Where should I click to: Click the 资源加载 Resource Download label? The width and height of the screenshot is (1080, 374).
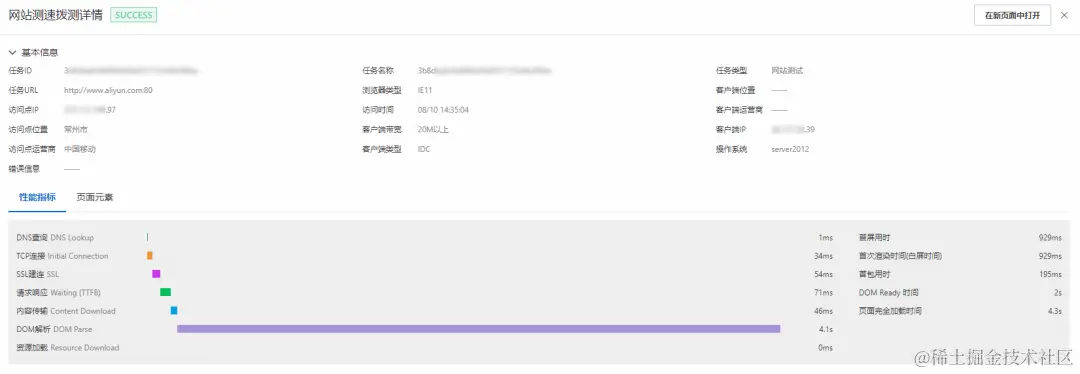pos(68,348)
